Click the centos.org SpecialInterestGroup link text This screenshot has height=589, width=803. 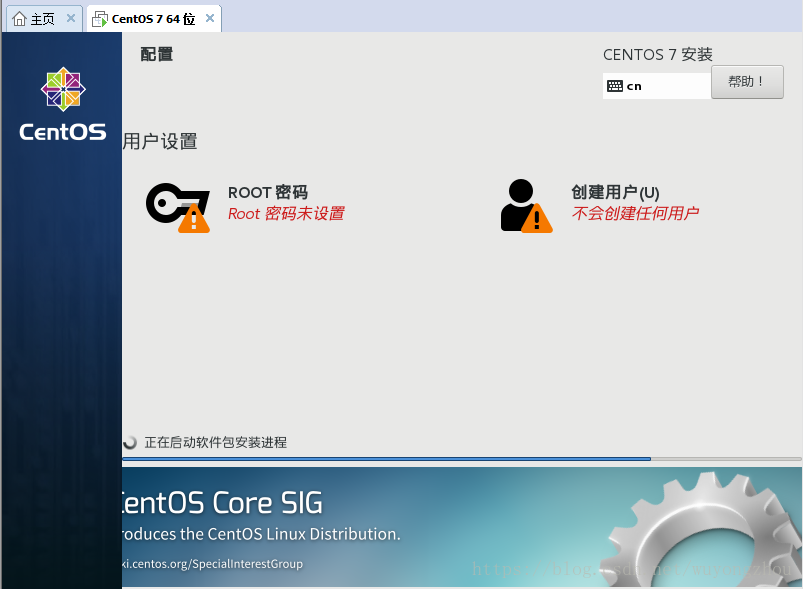(212, 564)
